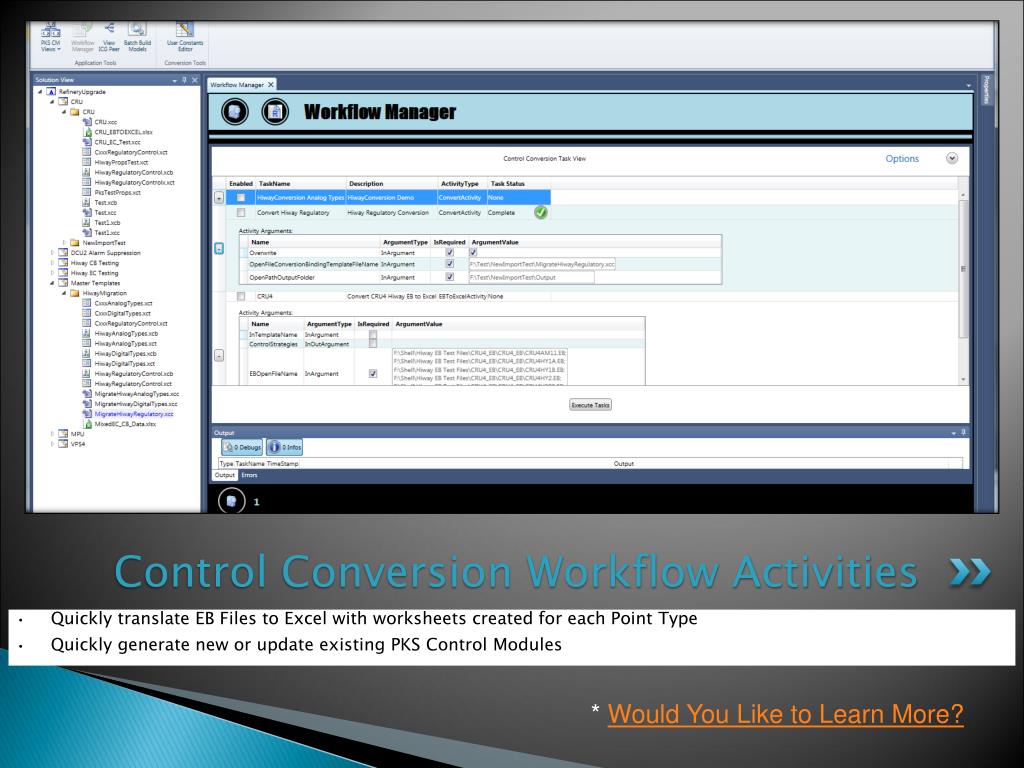
Task: Expand the DCU2 Alarm Suppression node
Action: [x=52, y=253]
